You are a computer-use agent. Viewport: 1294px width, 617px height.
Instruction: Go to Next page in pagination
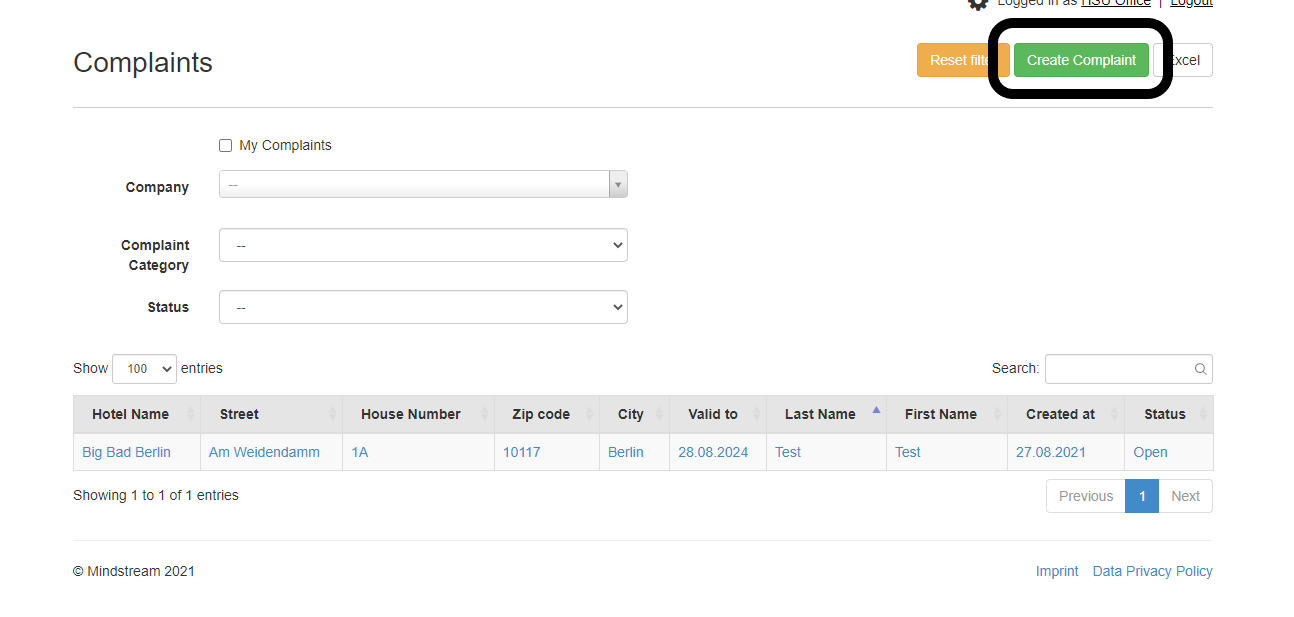[x=1185, y=496]
